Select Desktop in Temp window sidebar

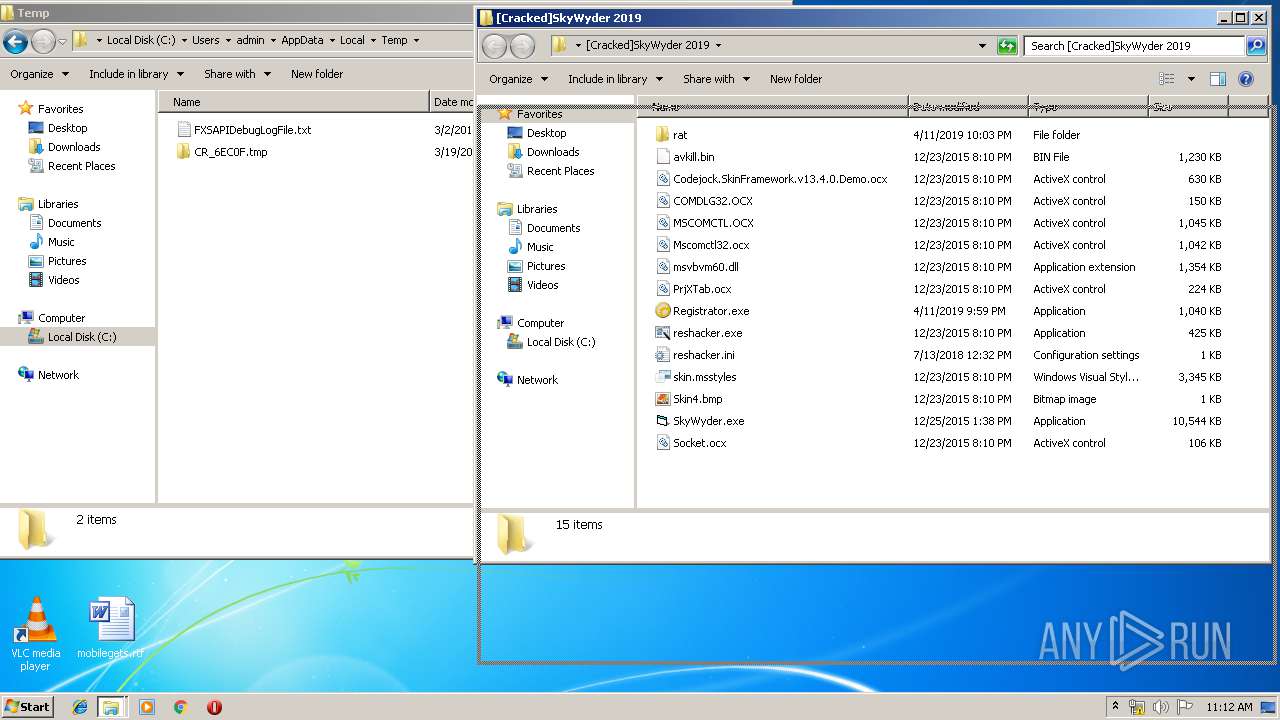[x=68, y=128]
